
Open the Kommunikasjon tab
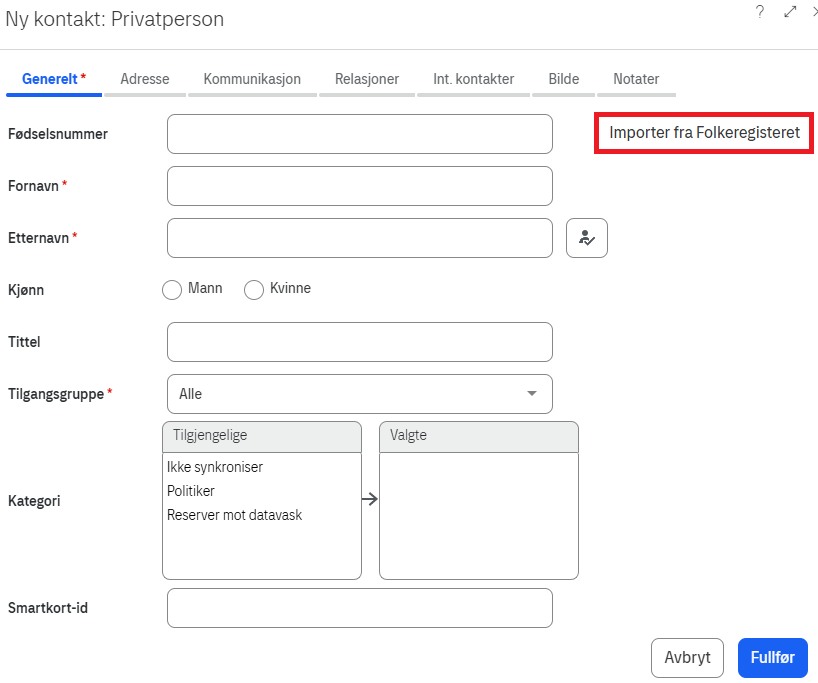coord(252,79)
